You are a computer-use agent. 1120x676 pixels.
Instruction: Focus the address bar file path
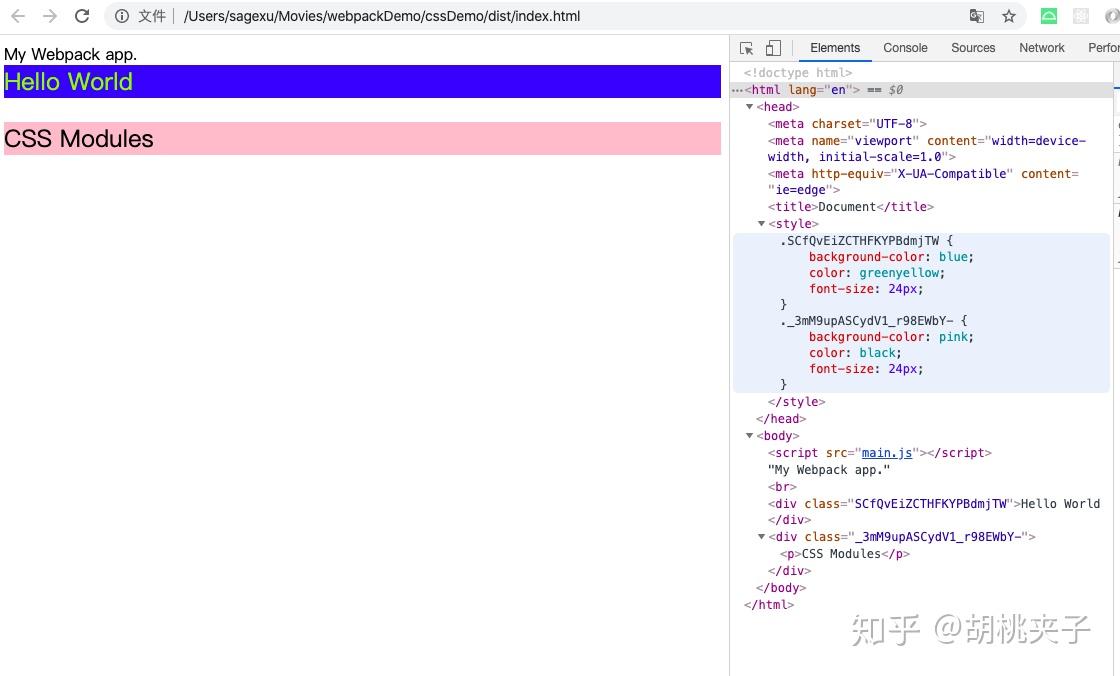click(381, 16)
